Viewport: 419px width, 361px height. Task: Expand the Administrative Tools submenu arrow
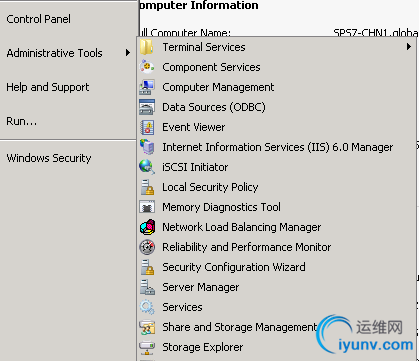(128, 53)
